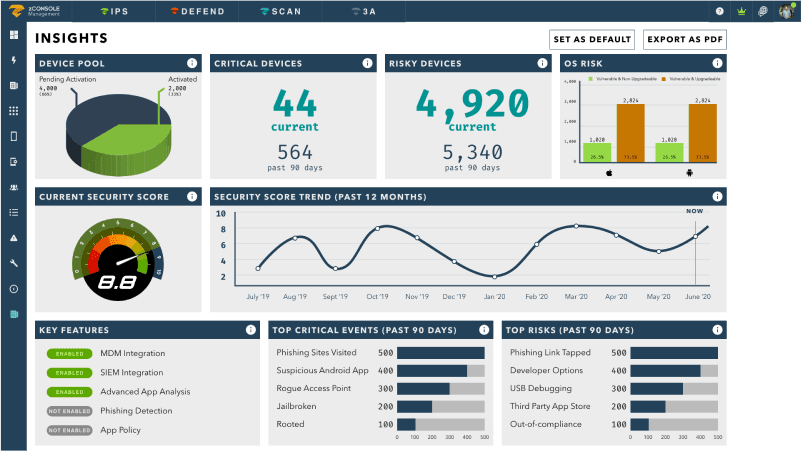Open the wrench settings sidebar icon

(x=14, y=263)
